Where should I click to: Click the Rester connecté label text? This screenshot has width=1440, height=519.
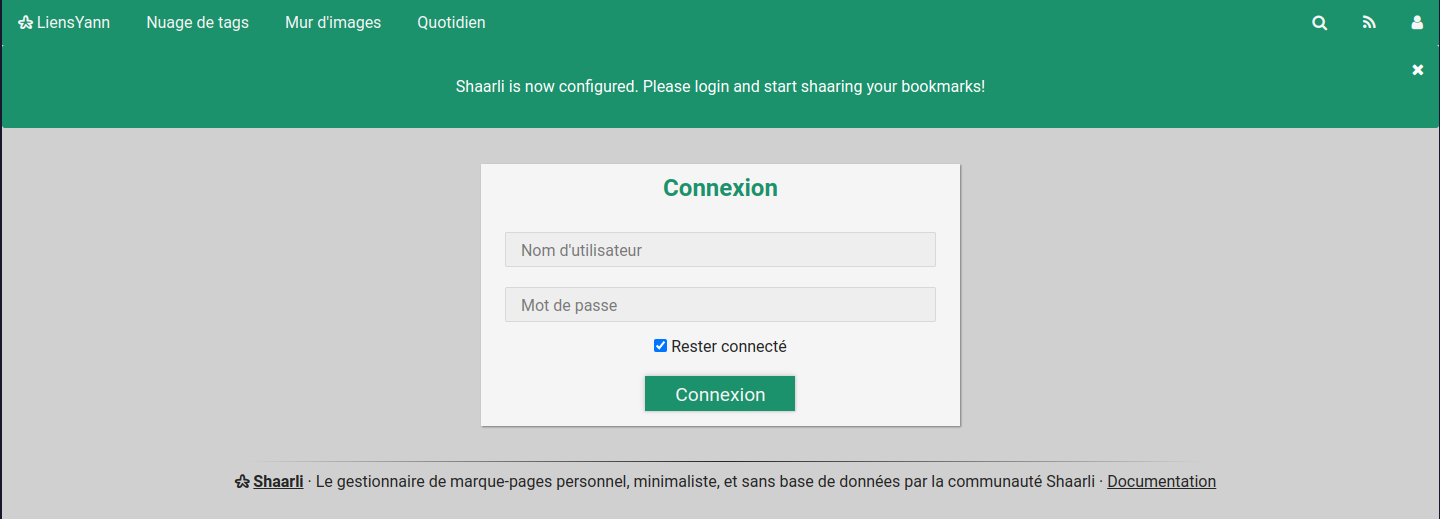[729, 347]
